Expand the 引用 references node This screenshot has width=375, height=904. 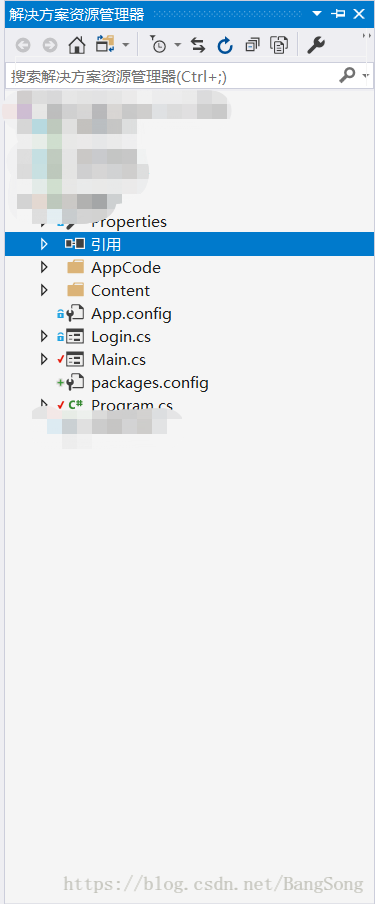44,244
